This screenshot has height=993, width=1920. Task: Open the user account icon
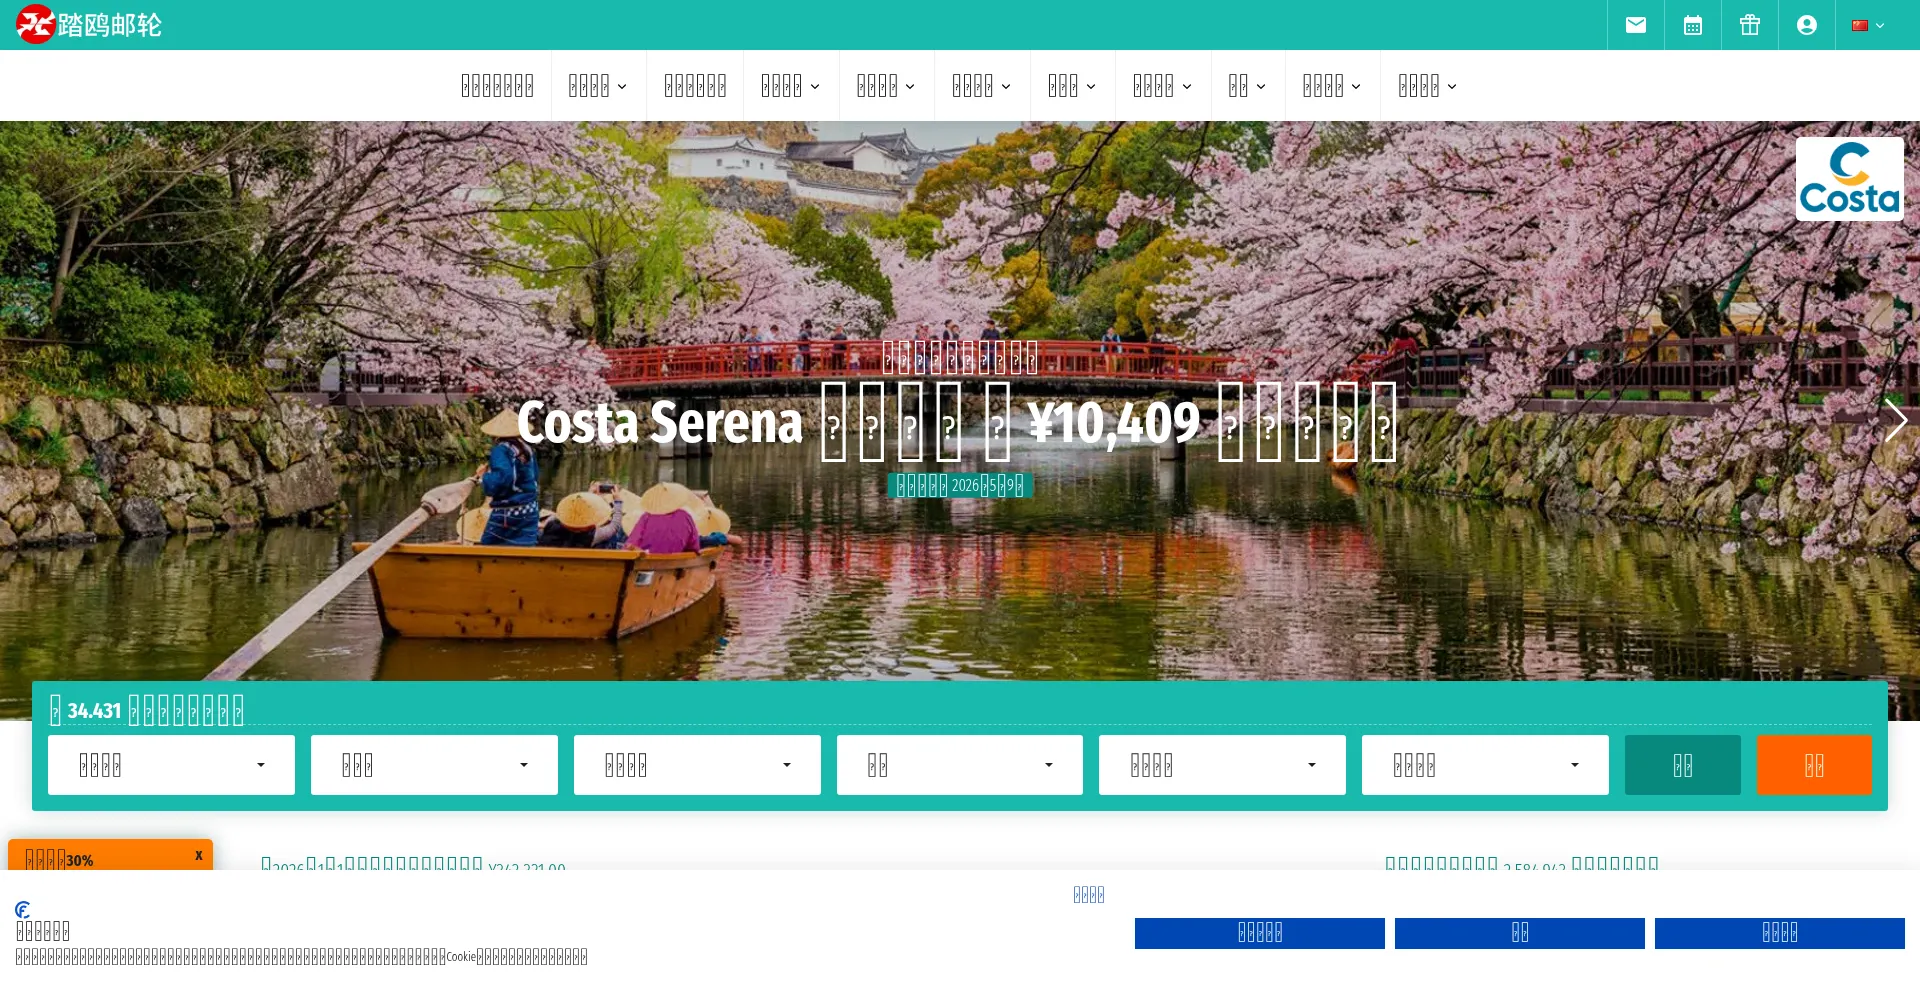pyautogui.click(x=1807, y=25)
